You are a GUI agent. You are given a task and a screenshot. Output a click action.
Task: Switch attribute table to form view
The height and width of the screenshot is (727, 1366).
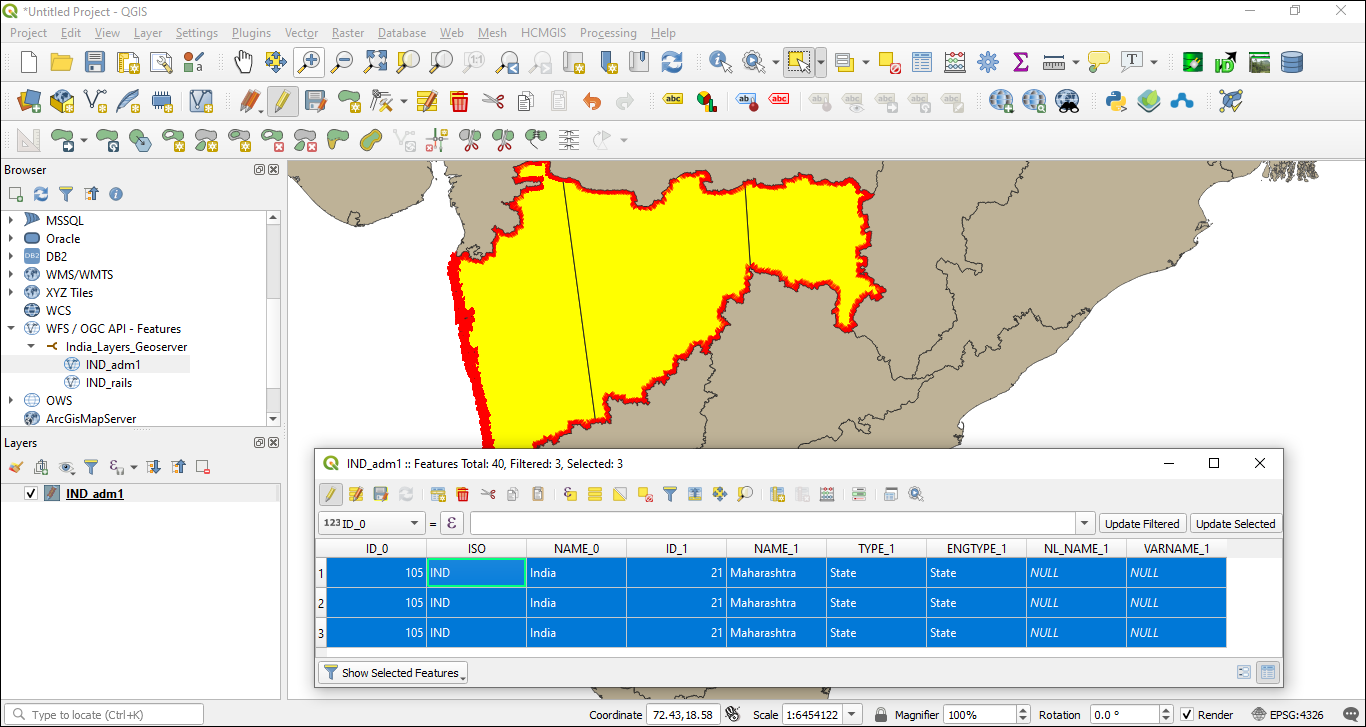1244,673
